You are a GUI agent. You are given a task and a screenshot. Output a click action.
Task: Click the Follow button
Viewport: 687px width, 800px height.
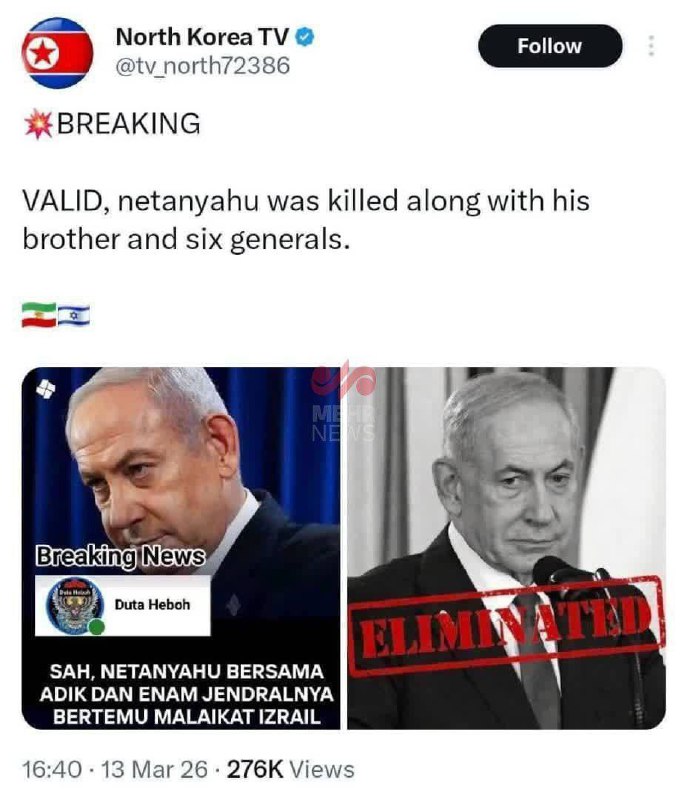point(550,46)
